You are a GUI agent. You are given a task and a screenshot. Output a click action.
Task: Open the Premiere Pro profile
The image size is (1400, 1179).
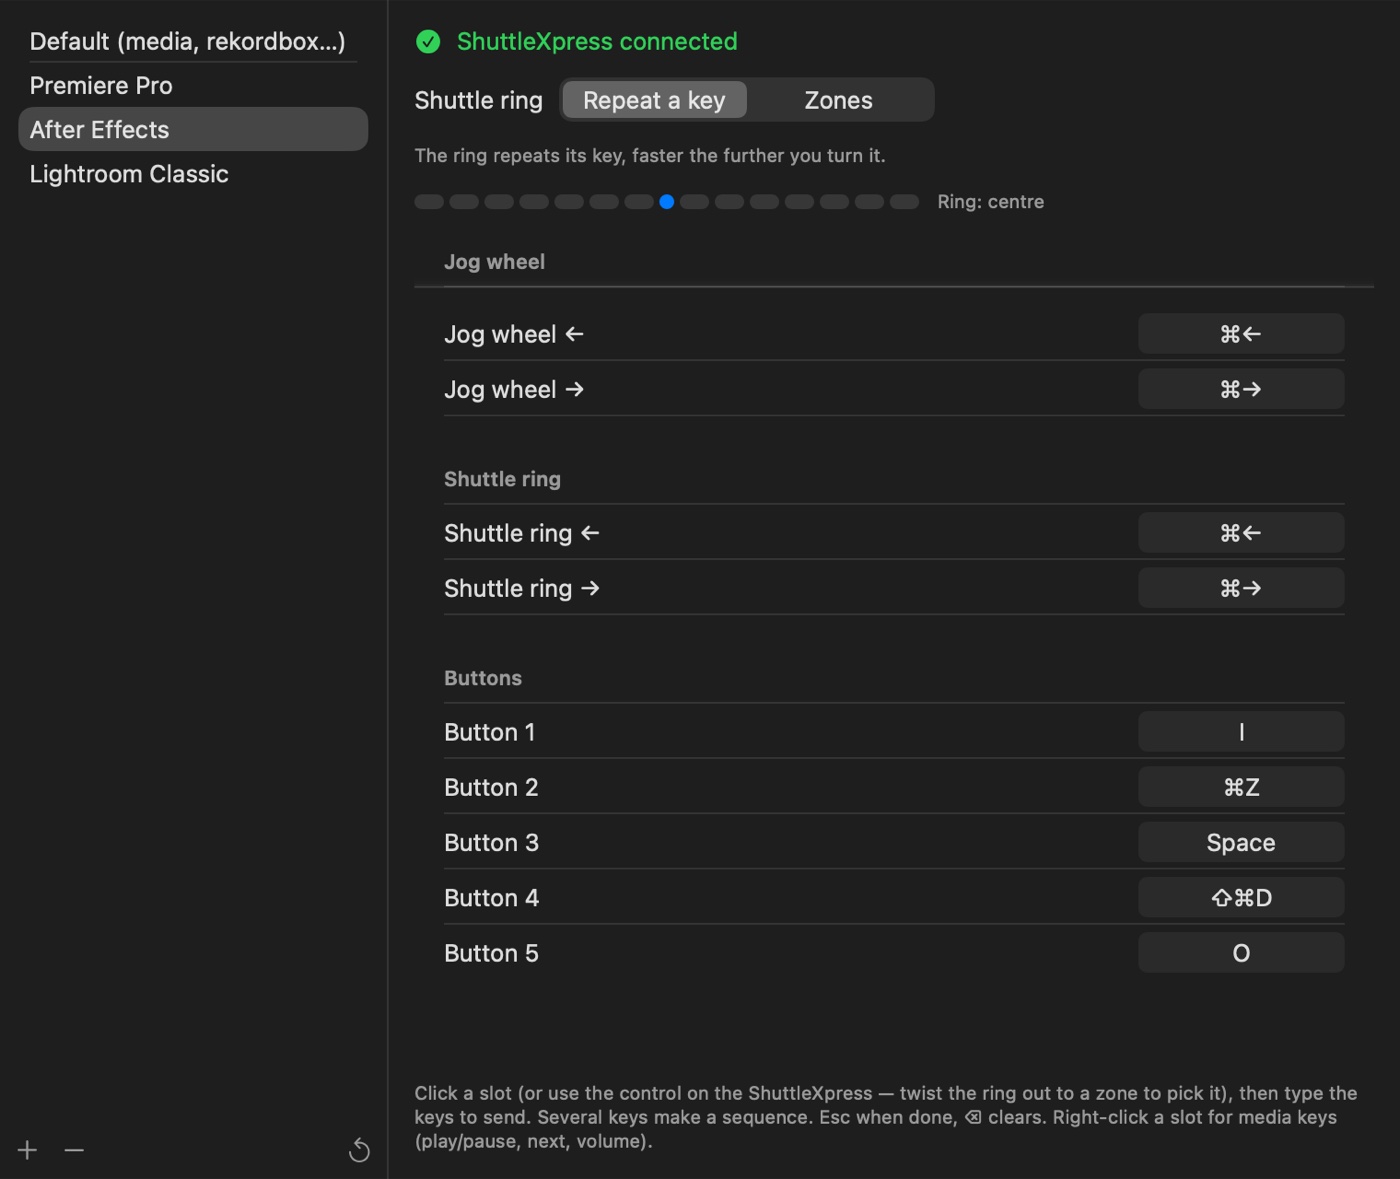(193, 85)
